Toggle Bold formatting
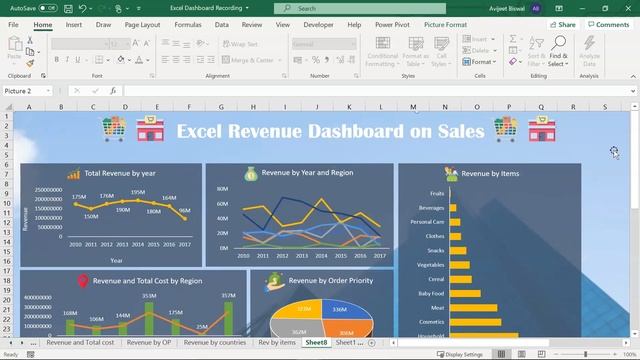Image resolution: width=640 pixels, height=360 pixels. pos(56,60)
